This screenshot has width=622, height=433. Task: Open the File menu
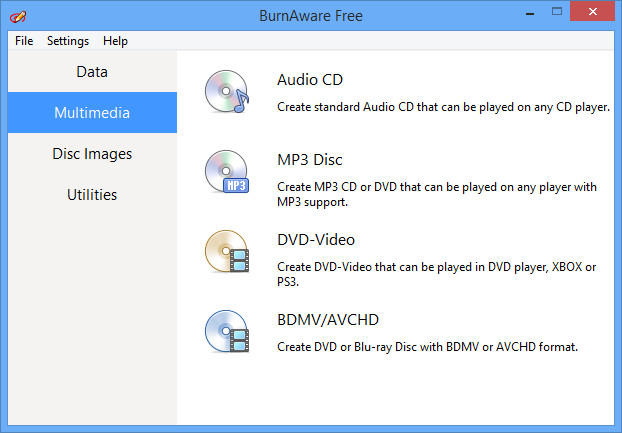point(24,41)
